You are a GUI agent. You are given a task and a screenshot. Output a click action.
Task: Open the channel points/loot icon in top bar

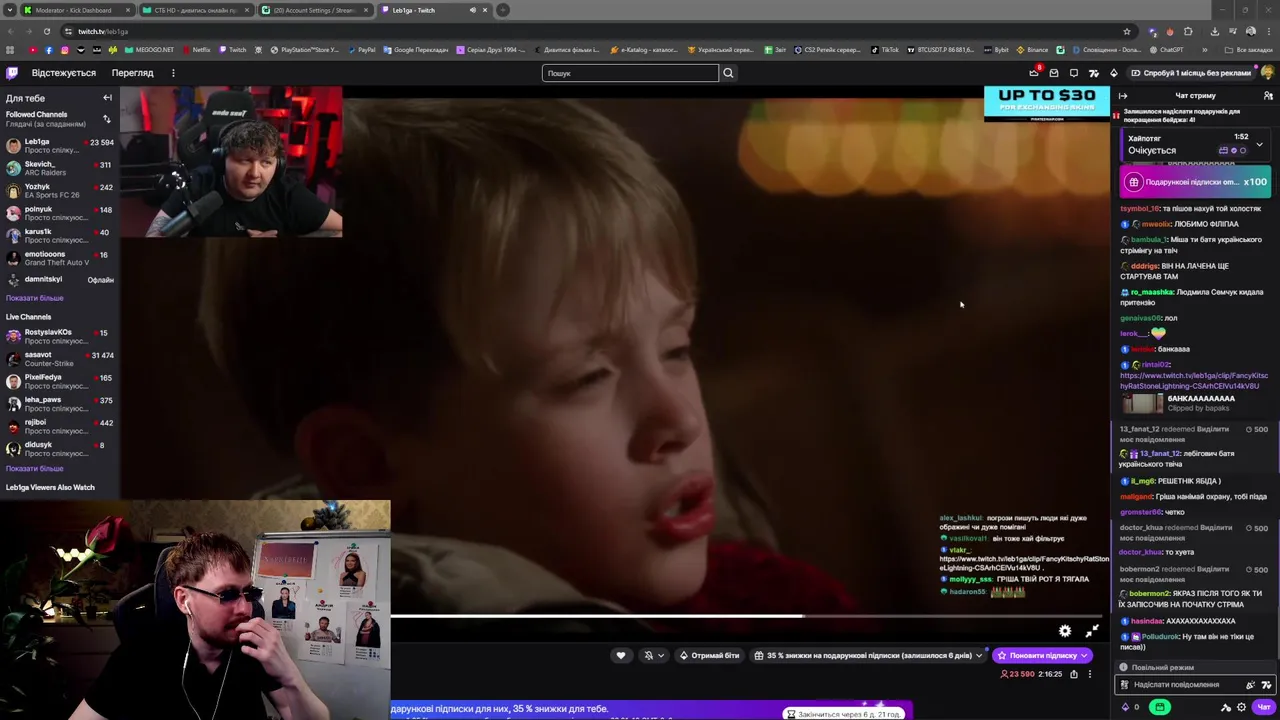click(x=1094, y=73)
